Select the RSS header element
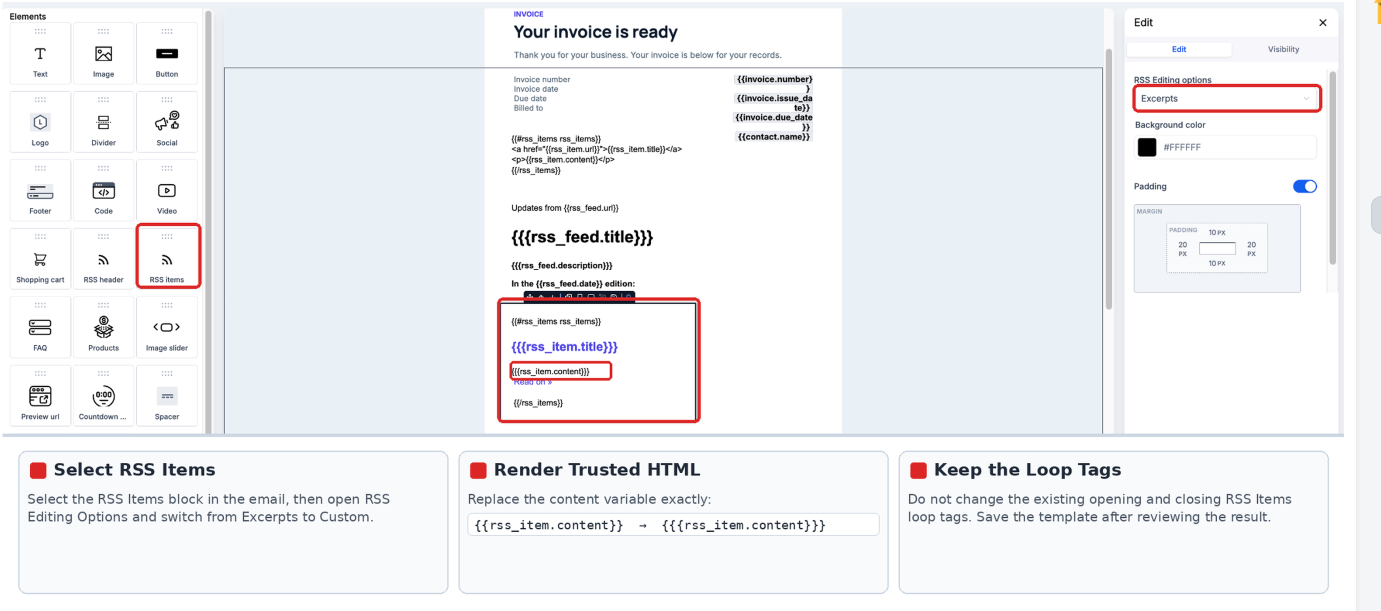Screen dimensions: 1381x611 pyautogui.click(x=103, y=259)
